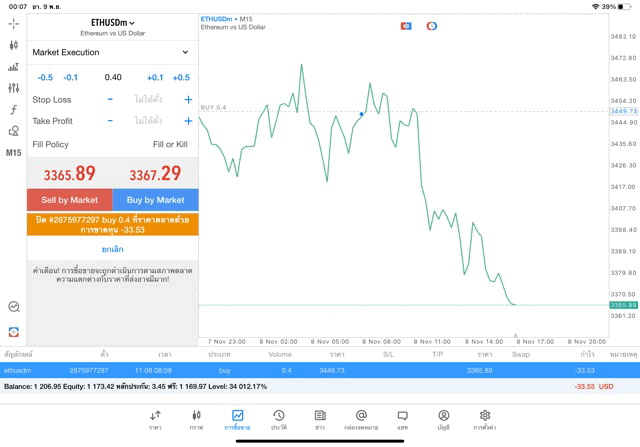
Task: Open the Account profile icon
Action: pyautogui.click(x=443, y=419)
